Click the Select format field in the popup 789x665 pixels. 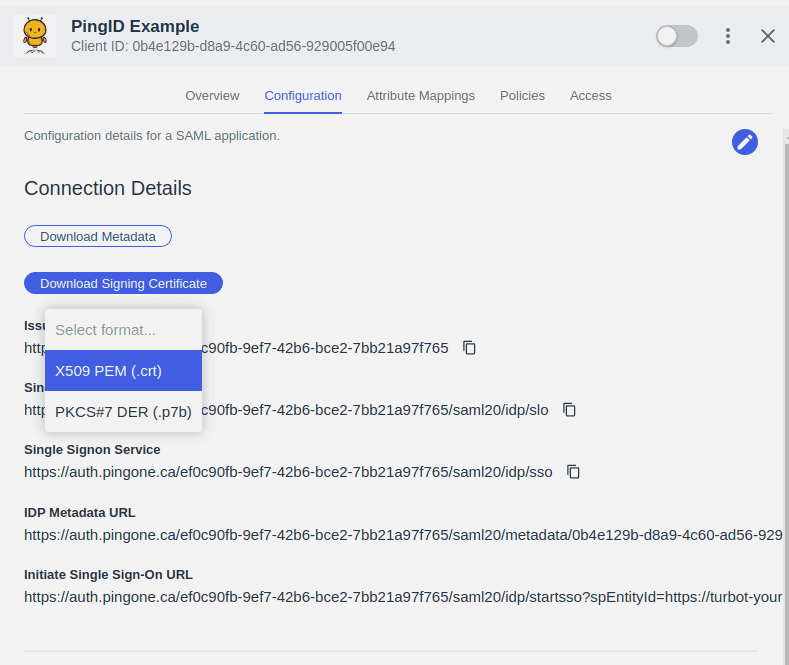[x=124, y=330]
